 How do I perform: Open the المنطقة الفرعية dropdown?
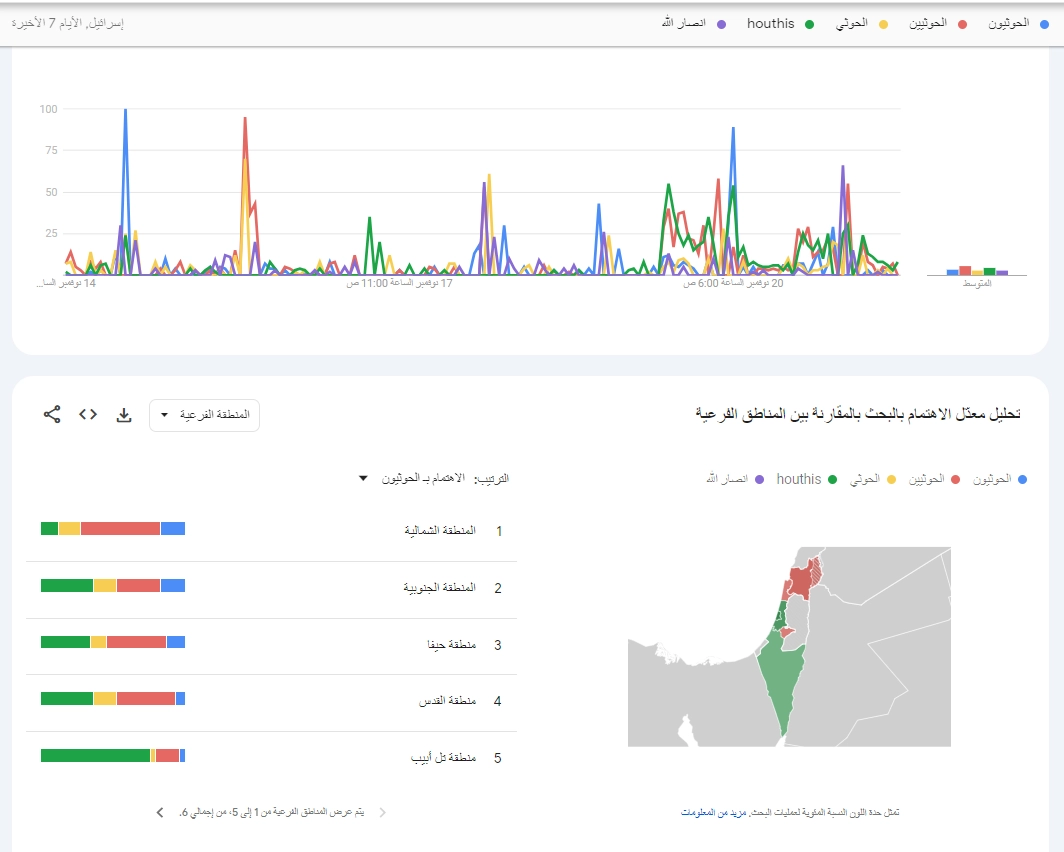204,414
